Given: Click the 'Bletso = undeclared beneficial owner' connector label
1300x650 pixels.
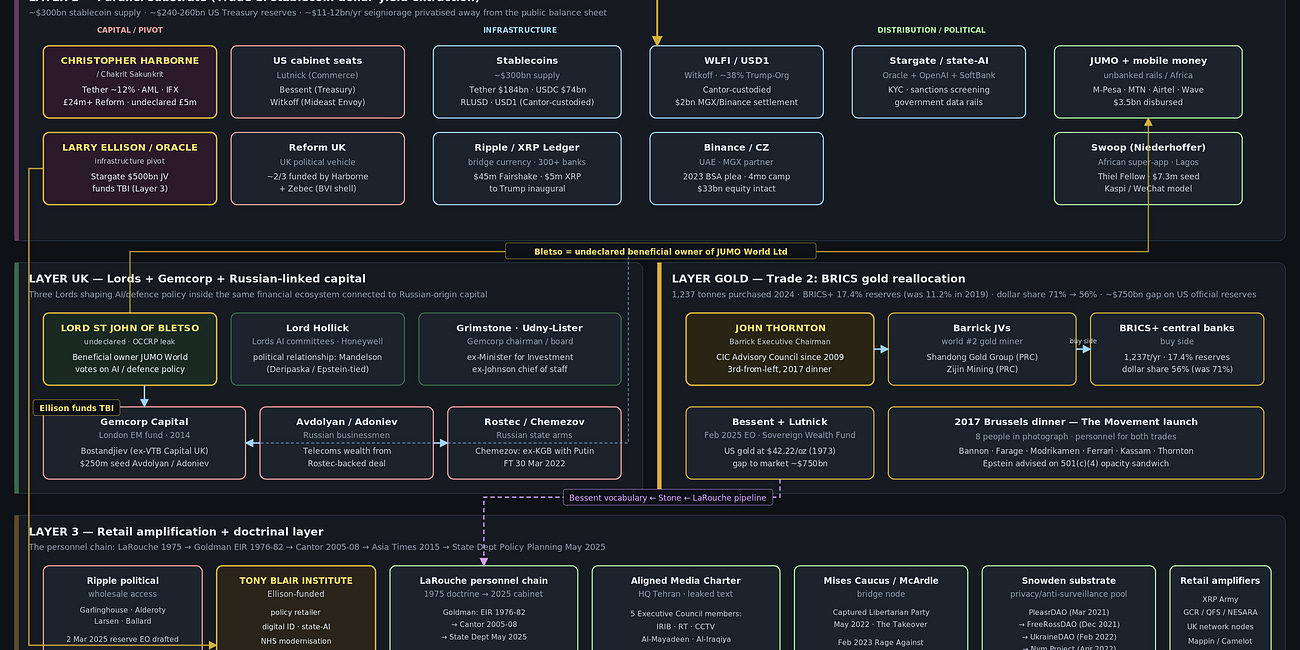Looking at the screenshot, I should [x=661, y=251].
